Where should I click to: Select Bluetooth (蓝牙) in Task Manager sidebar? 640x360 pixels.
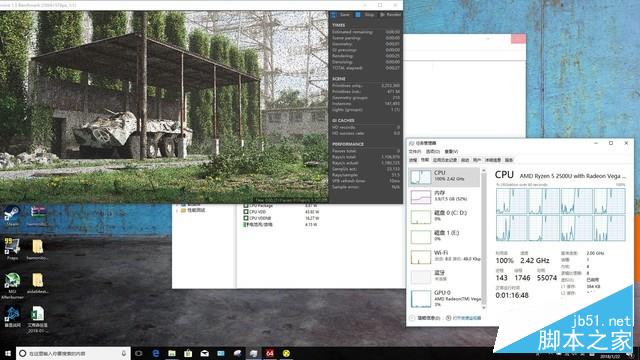click(445, 277)
